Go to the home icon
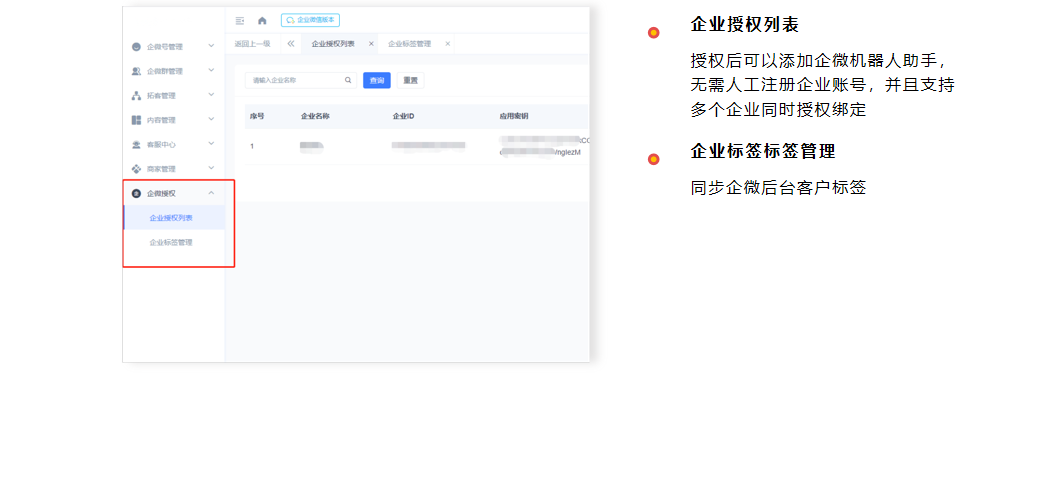 tap(262, 21)
